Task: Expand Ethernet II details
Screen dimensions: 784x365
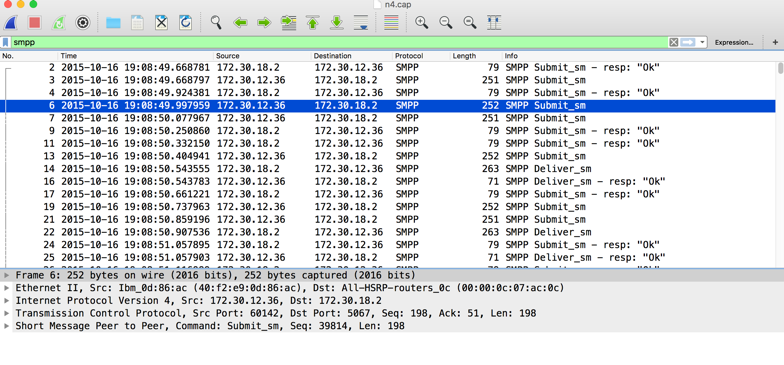Action: (6, 288)
